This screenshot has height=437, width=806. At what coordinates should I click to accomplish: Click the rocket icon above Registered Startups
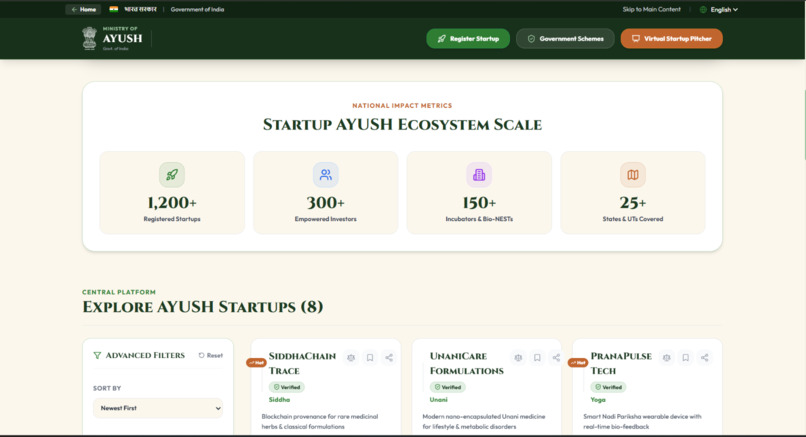pyautogui.click(x=172, y=175)
